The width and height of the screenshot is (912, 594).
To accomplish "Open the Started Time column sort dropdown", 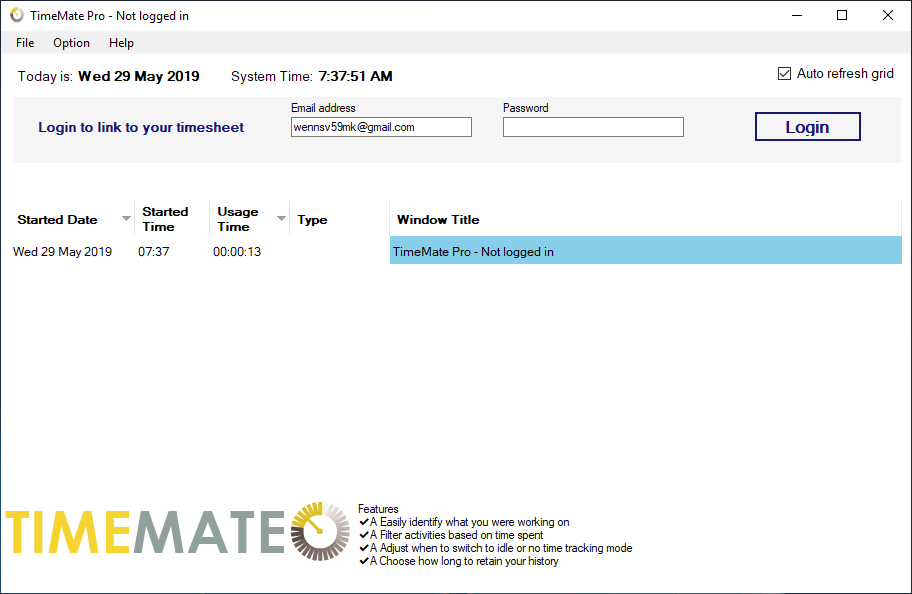I will click(198, 218).
